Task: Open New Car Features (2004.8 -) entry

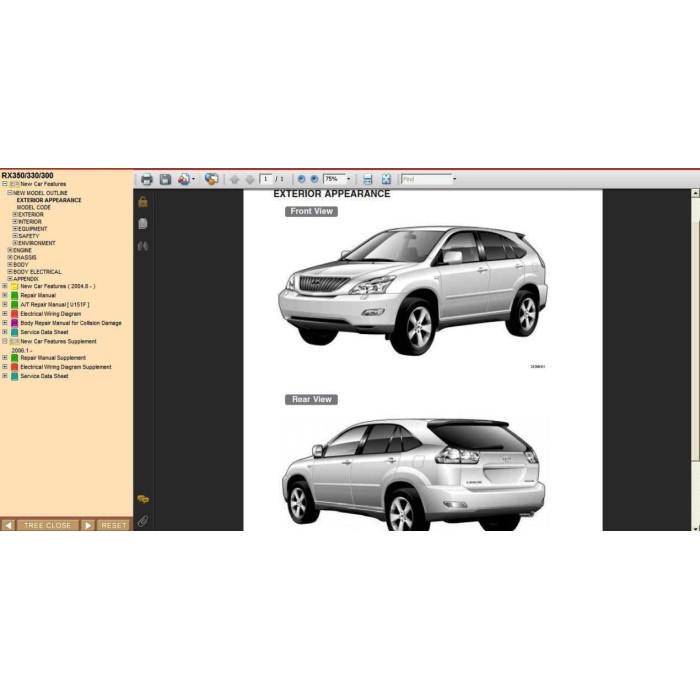Action: pos(58,286)
